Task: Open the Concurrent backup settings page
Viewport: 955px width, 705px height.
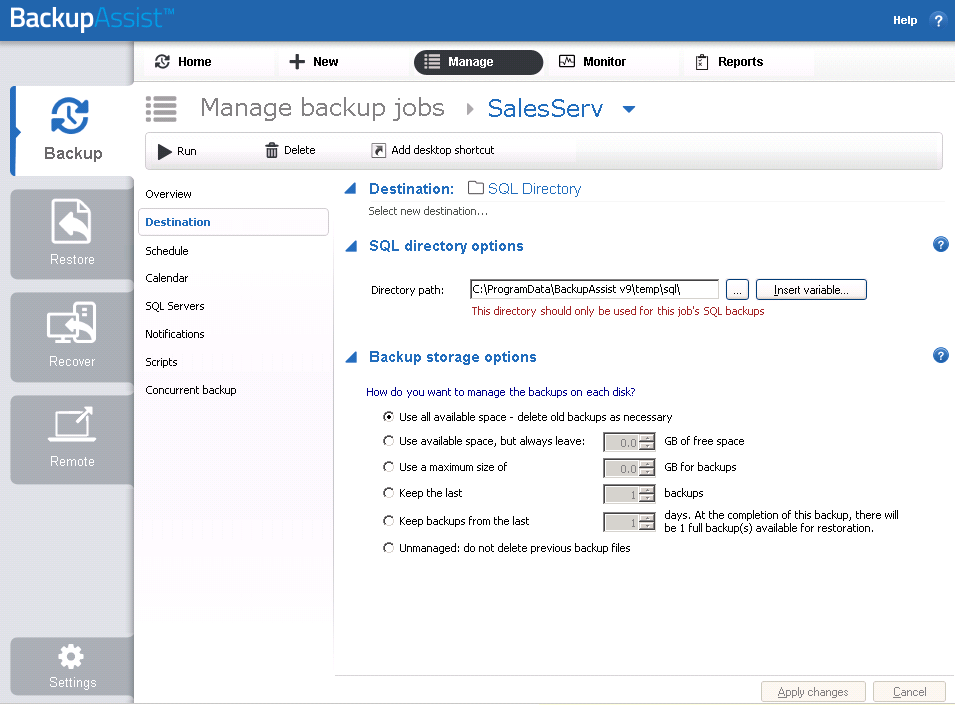Action: pyautogui.click(x=191, y=390)
